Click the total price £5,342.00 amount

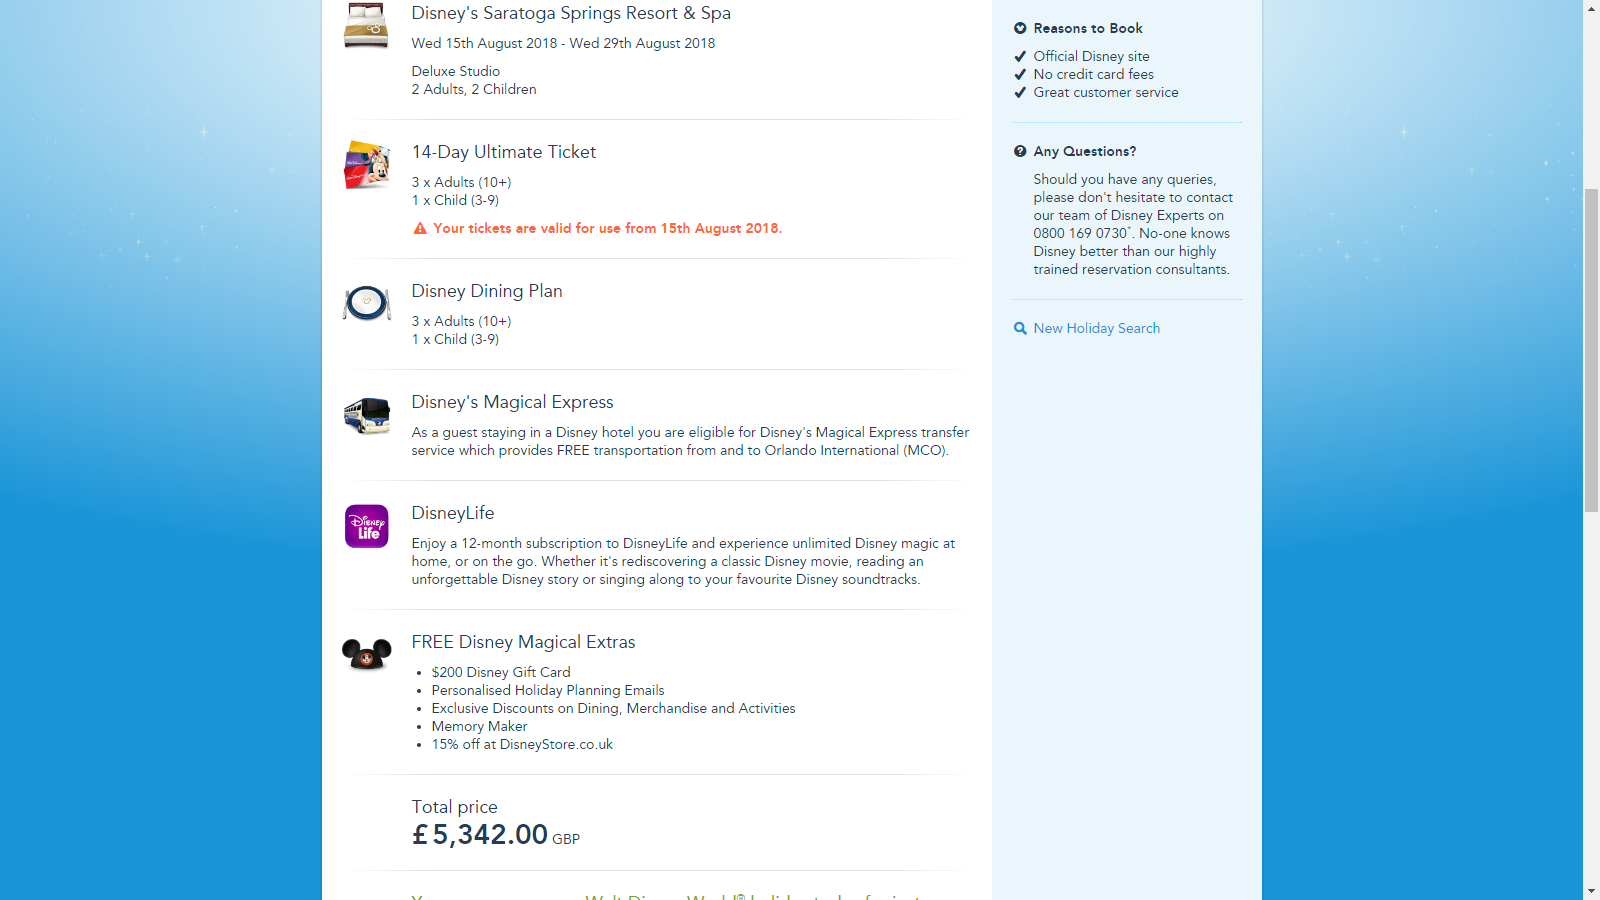[x=481, y=835]
